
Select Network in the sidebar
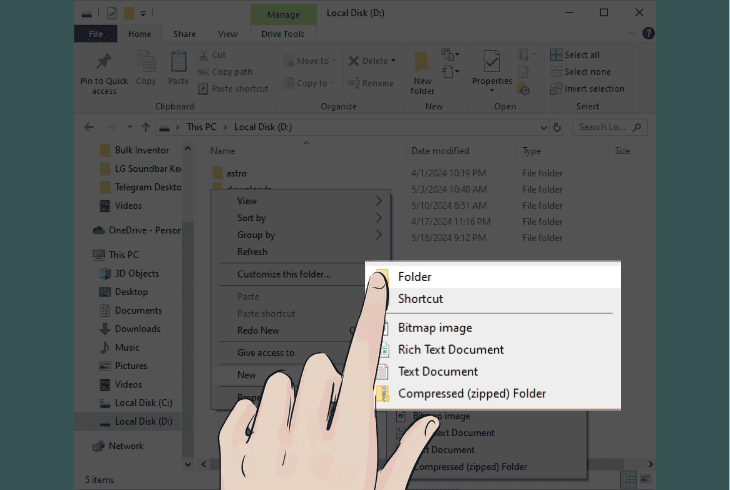[118, 446]
